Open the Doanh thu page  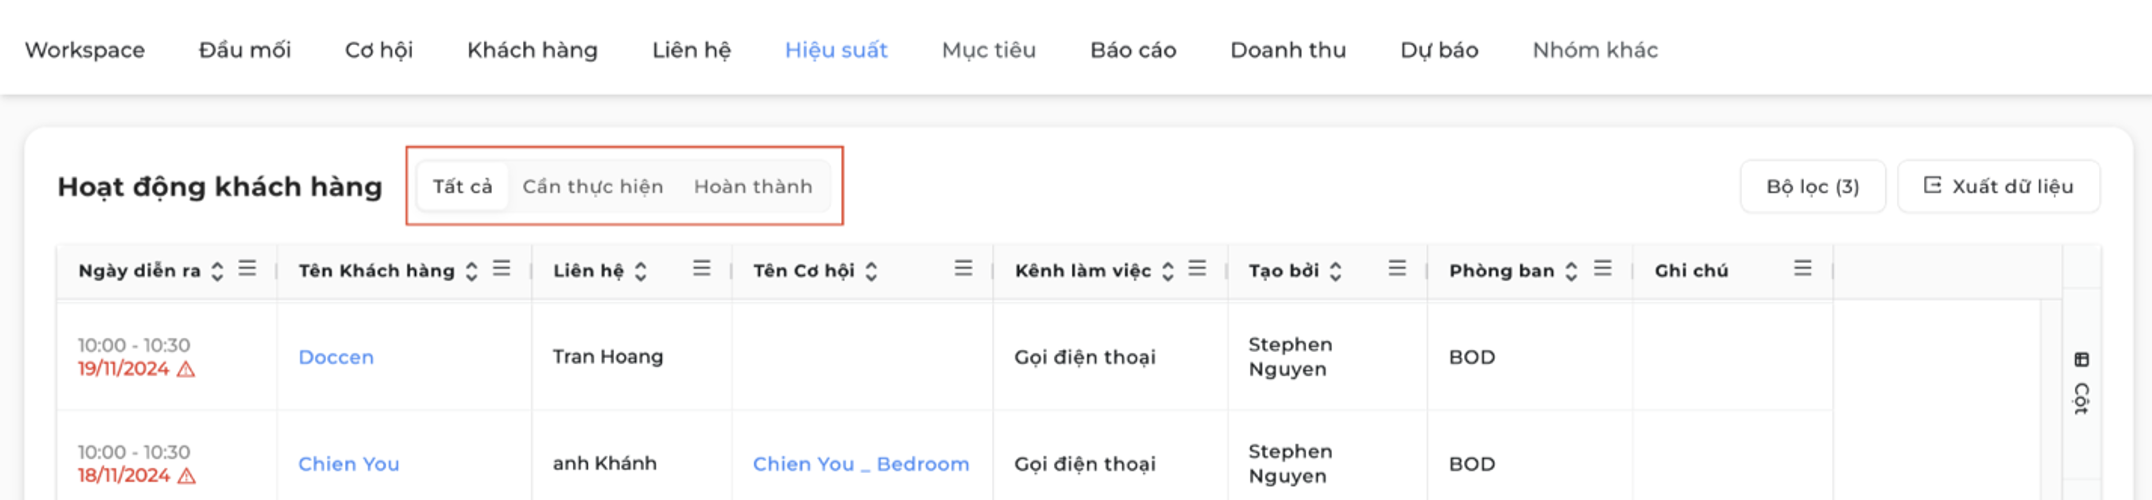(x=1288, y=50)
